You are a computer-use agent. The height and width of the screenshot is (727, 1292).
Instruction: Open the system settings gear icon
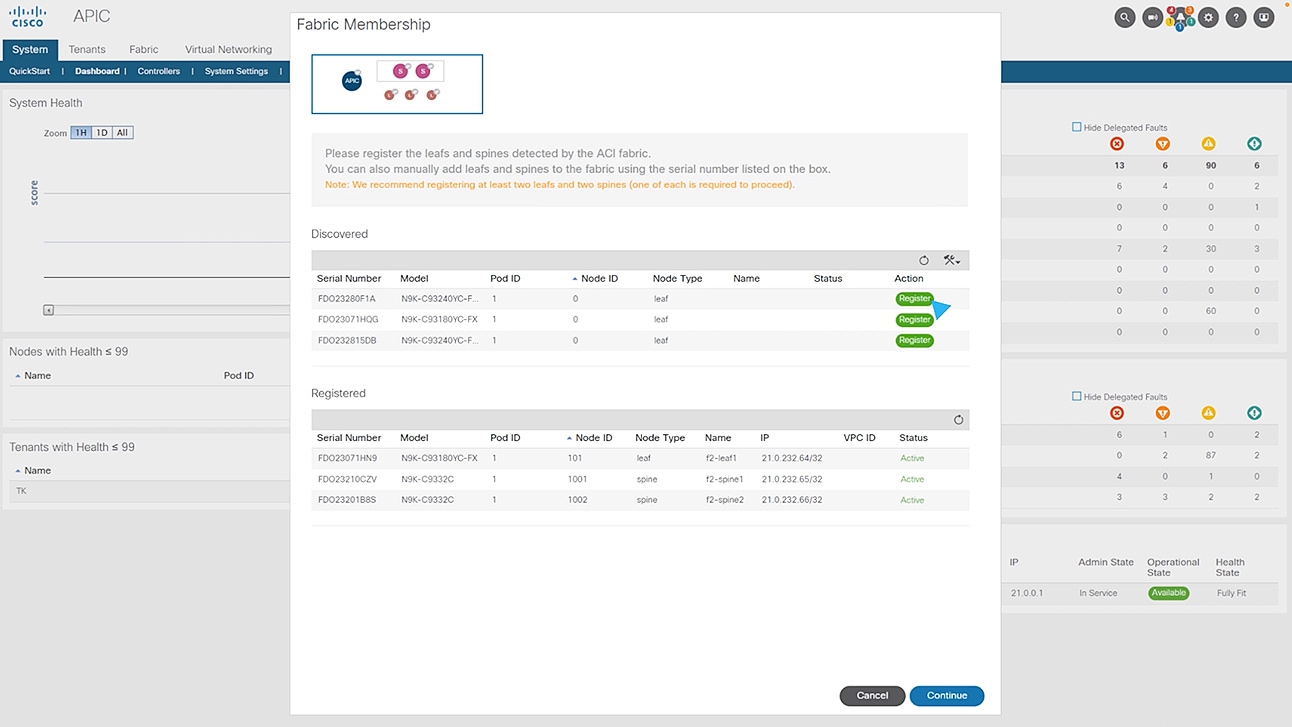1207,17
